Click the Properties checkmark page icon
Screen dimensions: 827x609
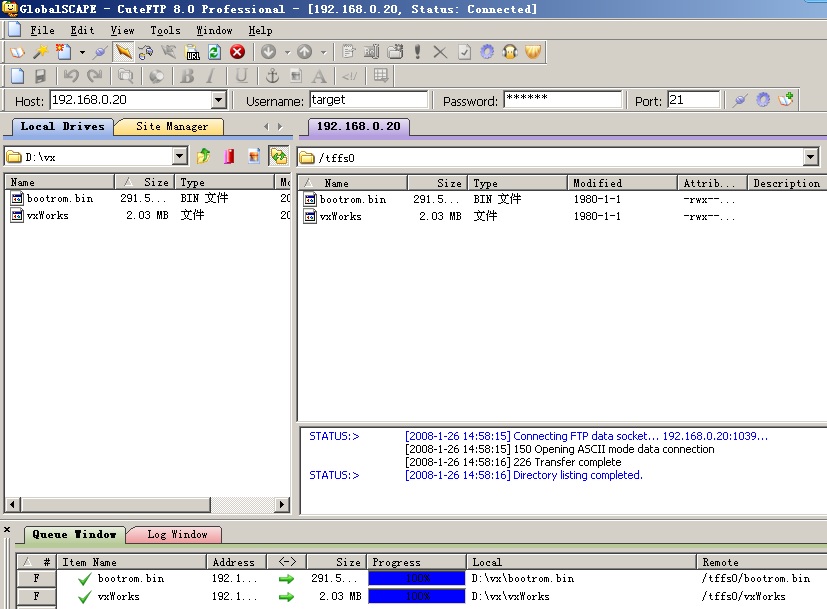click(x=464, y=52)
